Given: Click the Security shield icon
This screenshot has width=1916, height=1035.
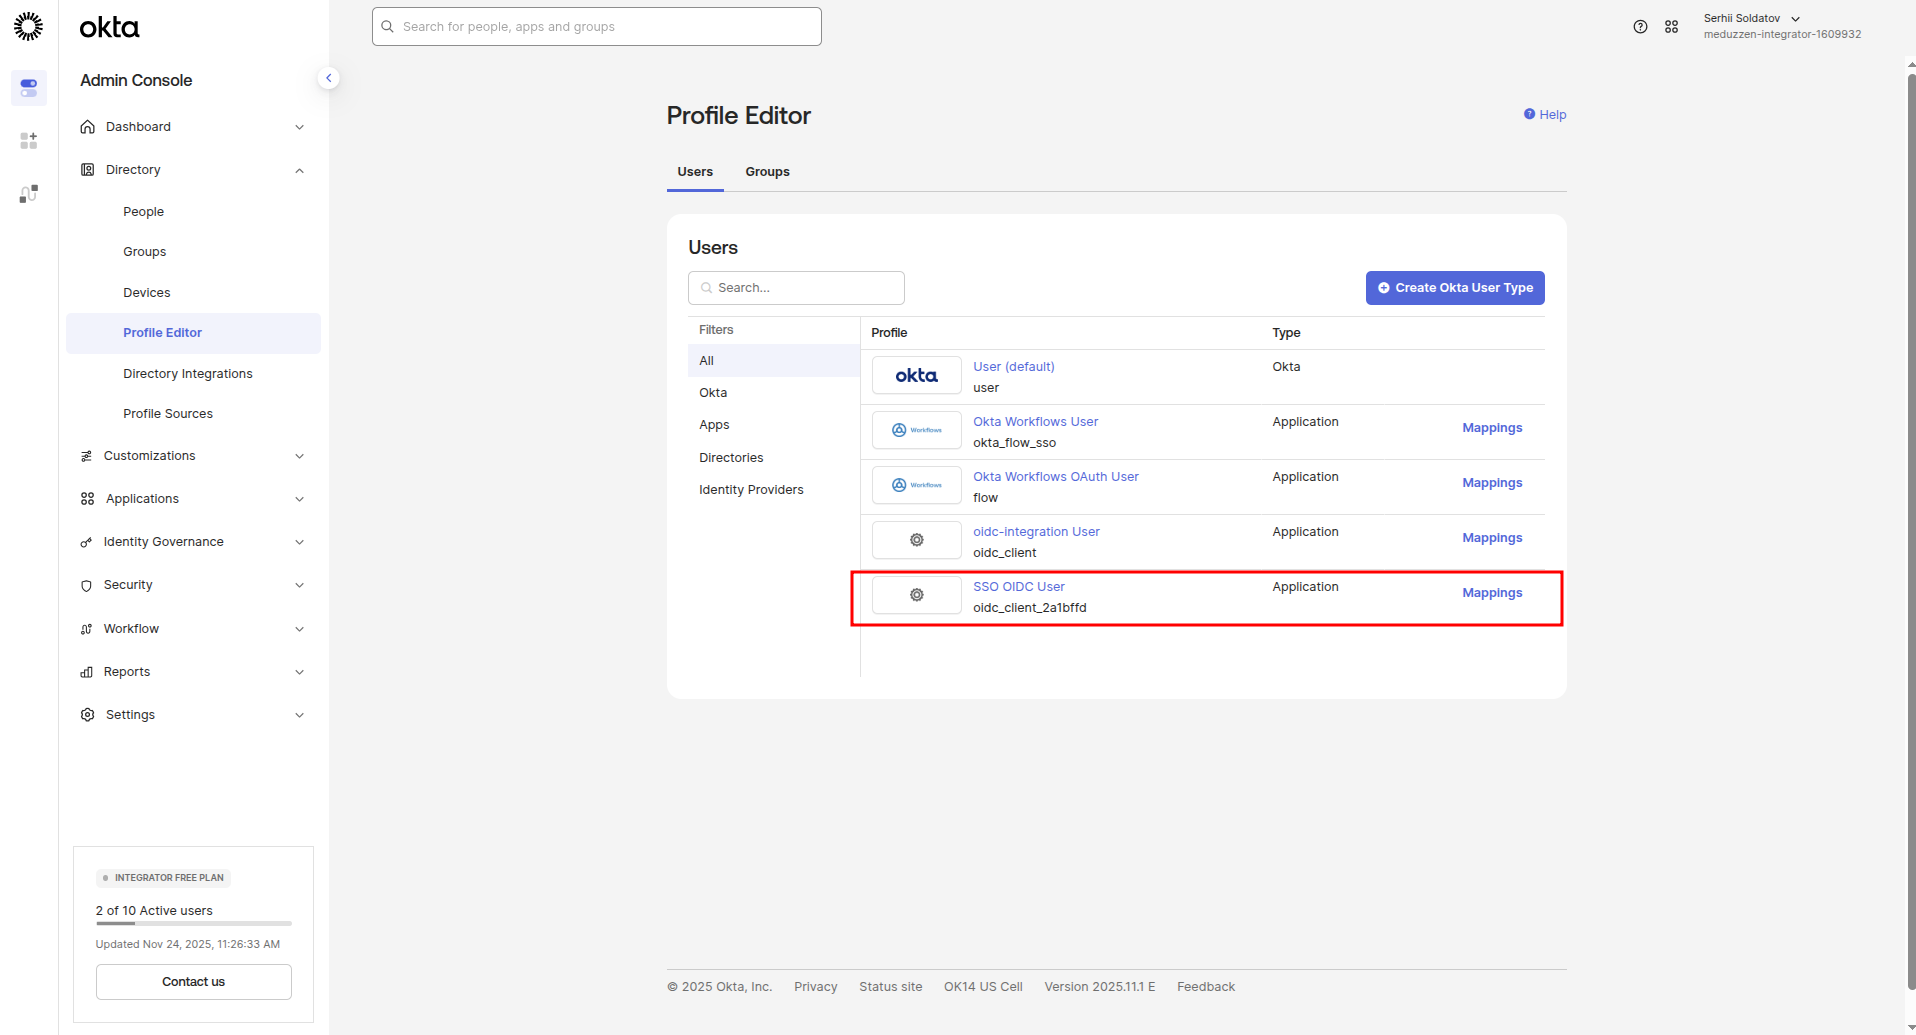Looking at the screenshot, I should pyautogui.click(x=86, y=585).
